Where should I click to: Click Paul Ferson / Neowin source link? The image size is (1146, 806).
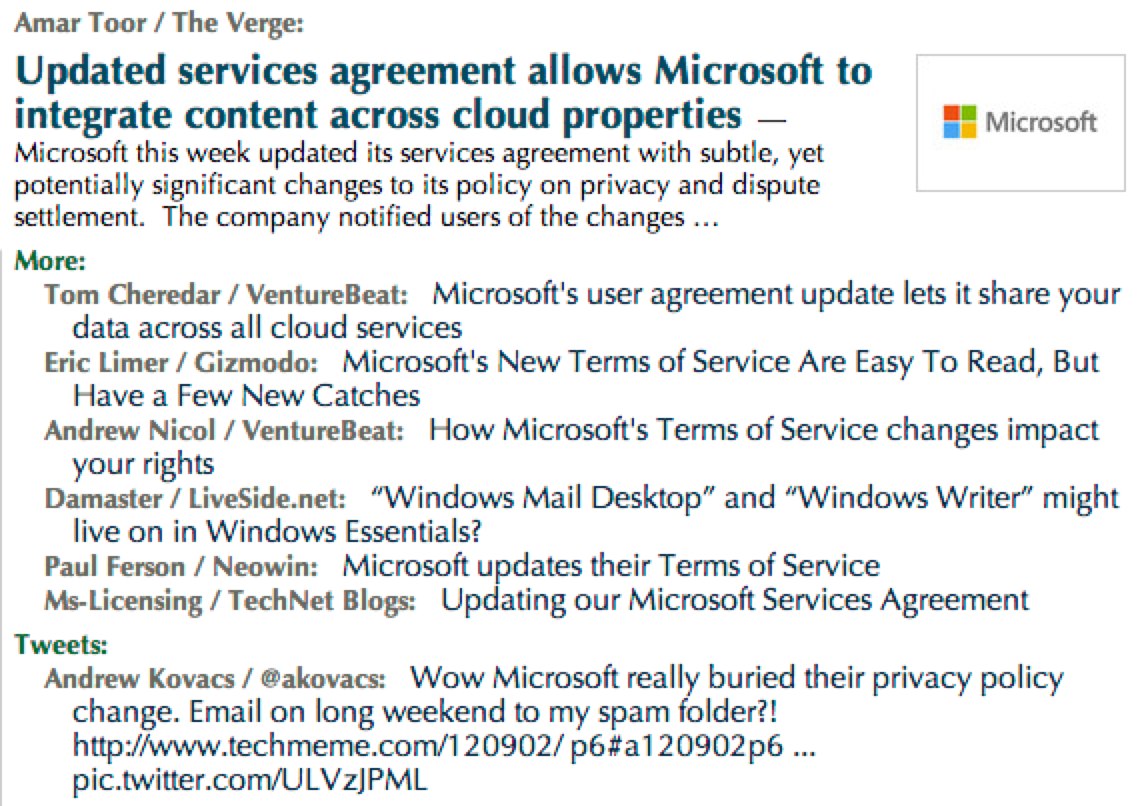pyautogui.click(x=181, y=566)
